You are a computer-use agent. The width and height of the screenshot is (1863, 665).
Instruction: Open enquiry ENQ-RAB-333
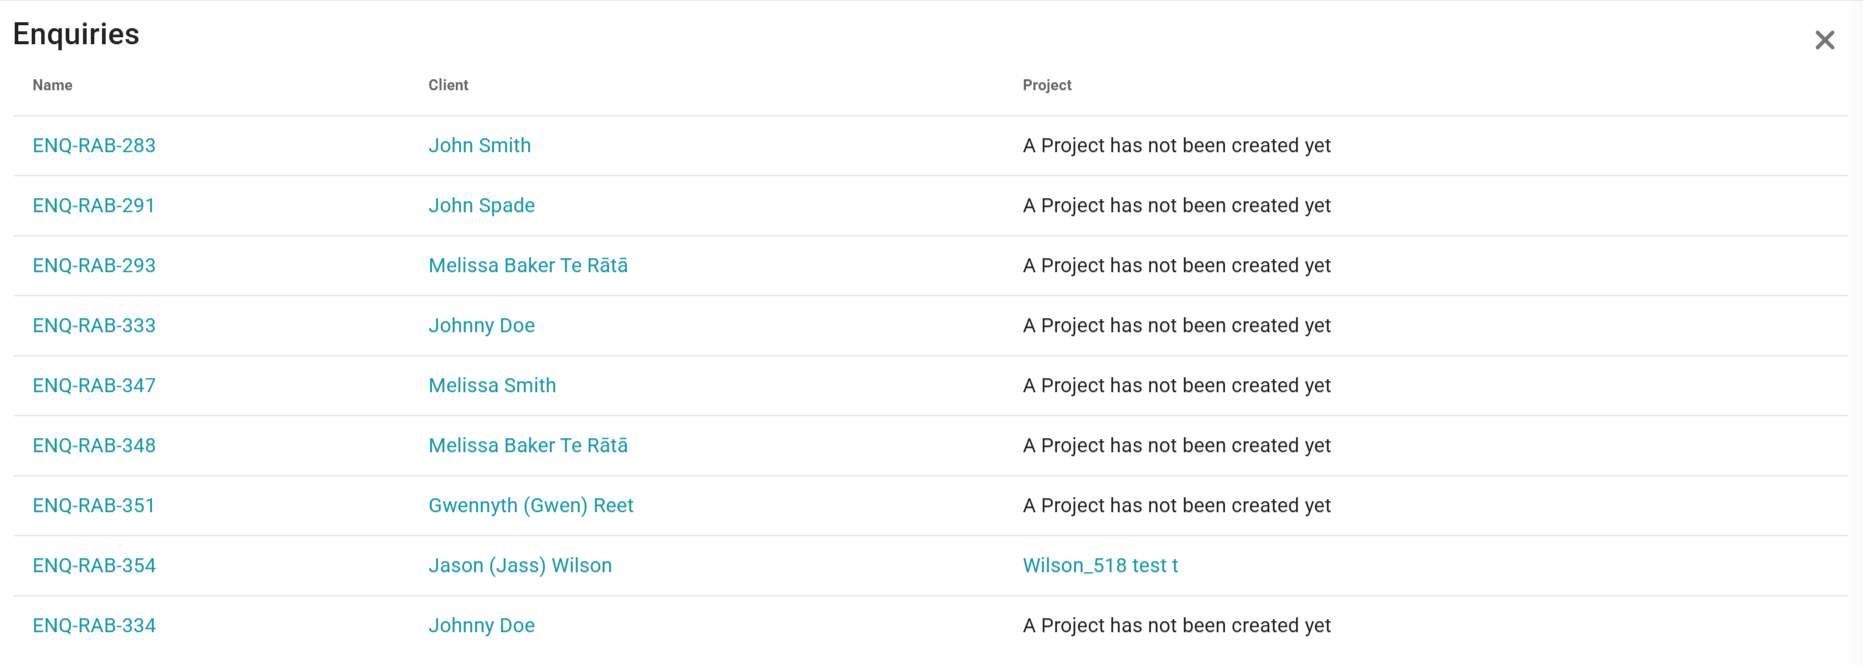[94, 326]
